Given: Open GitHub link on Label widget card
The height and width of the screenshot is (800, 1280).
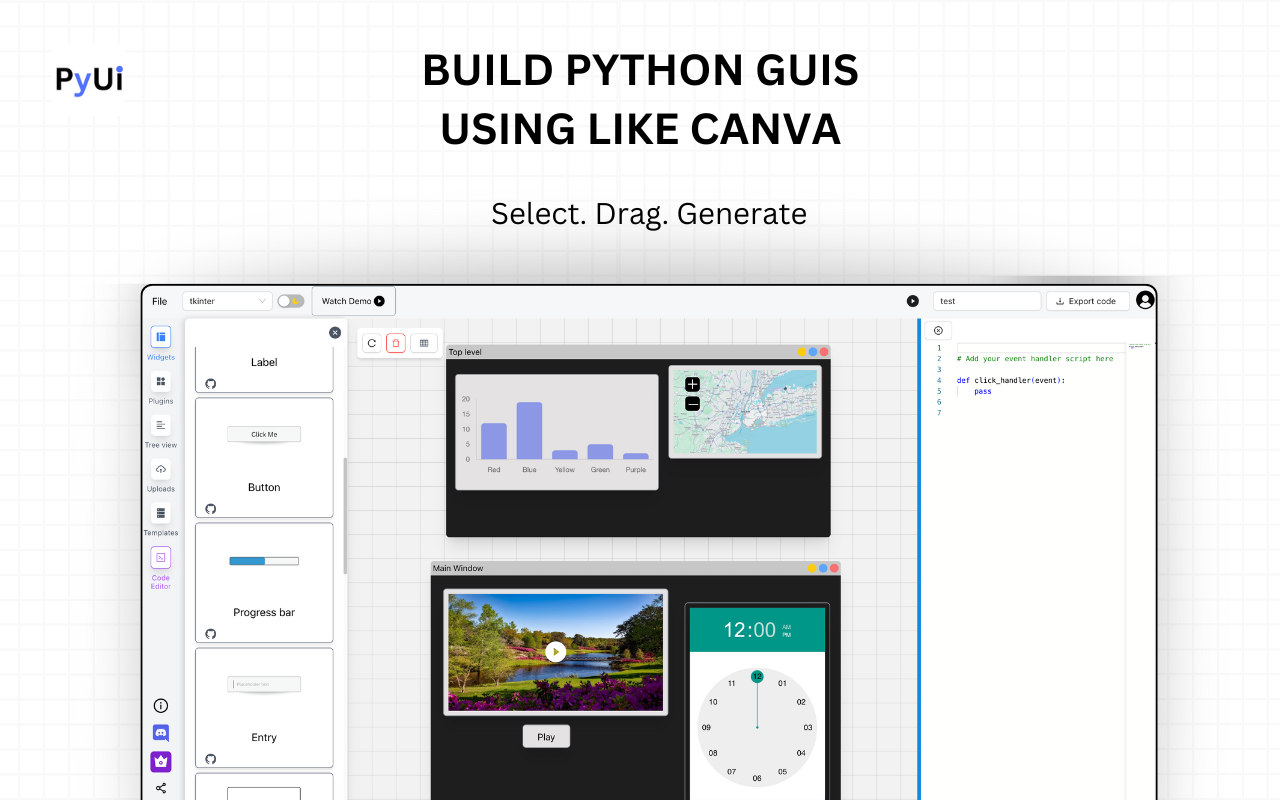Looking at the screenshot, I should [210, 384].
